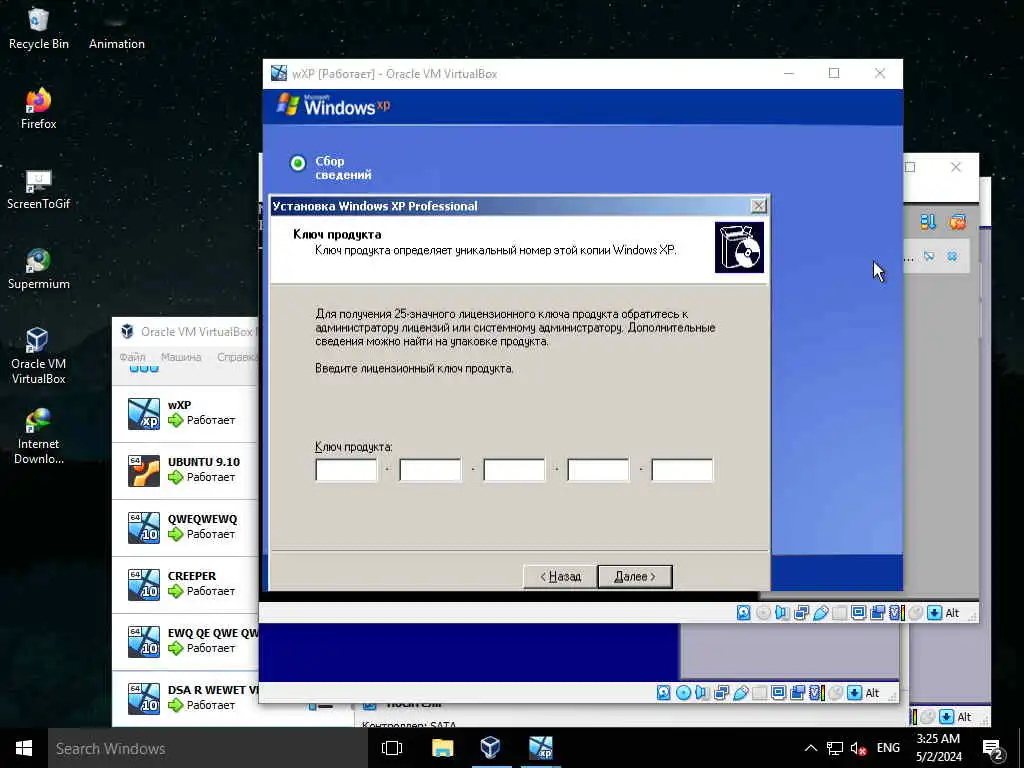Switch to VirtualBox Manager taskbar button

(490, 748)
